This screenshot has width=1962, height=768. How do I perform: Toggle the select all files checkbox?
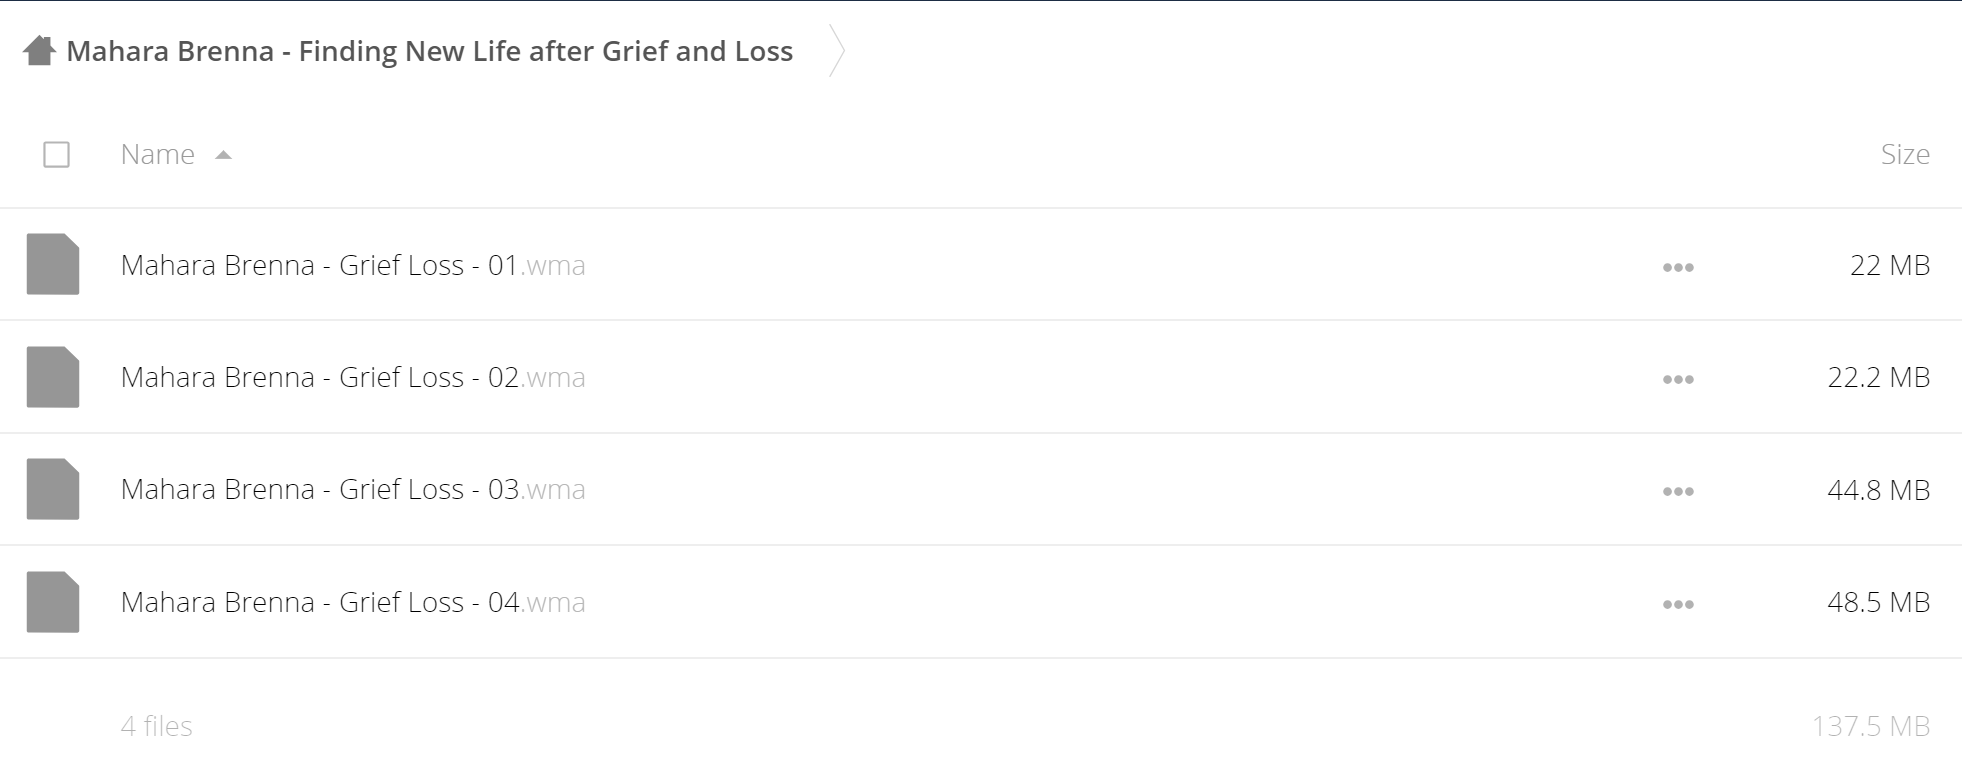click(x=57, y=155)
